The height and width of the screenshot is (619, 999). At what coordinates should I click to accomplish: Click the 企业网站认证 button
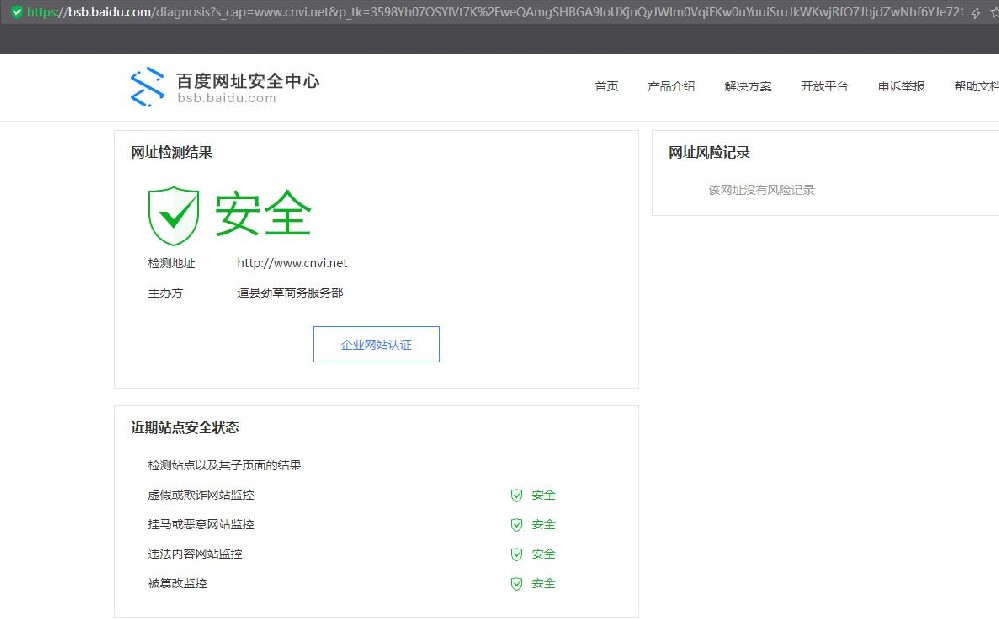pos(377,345)
